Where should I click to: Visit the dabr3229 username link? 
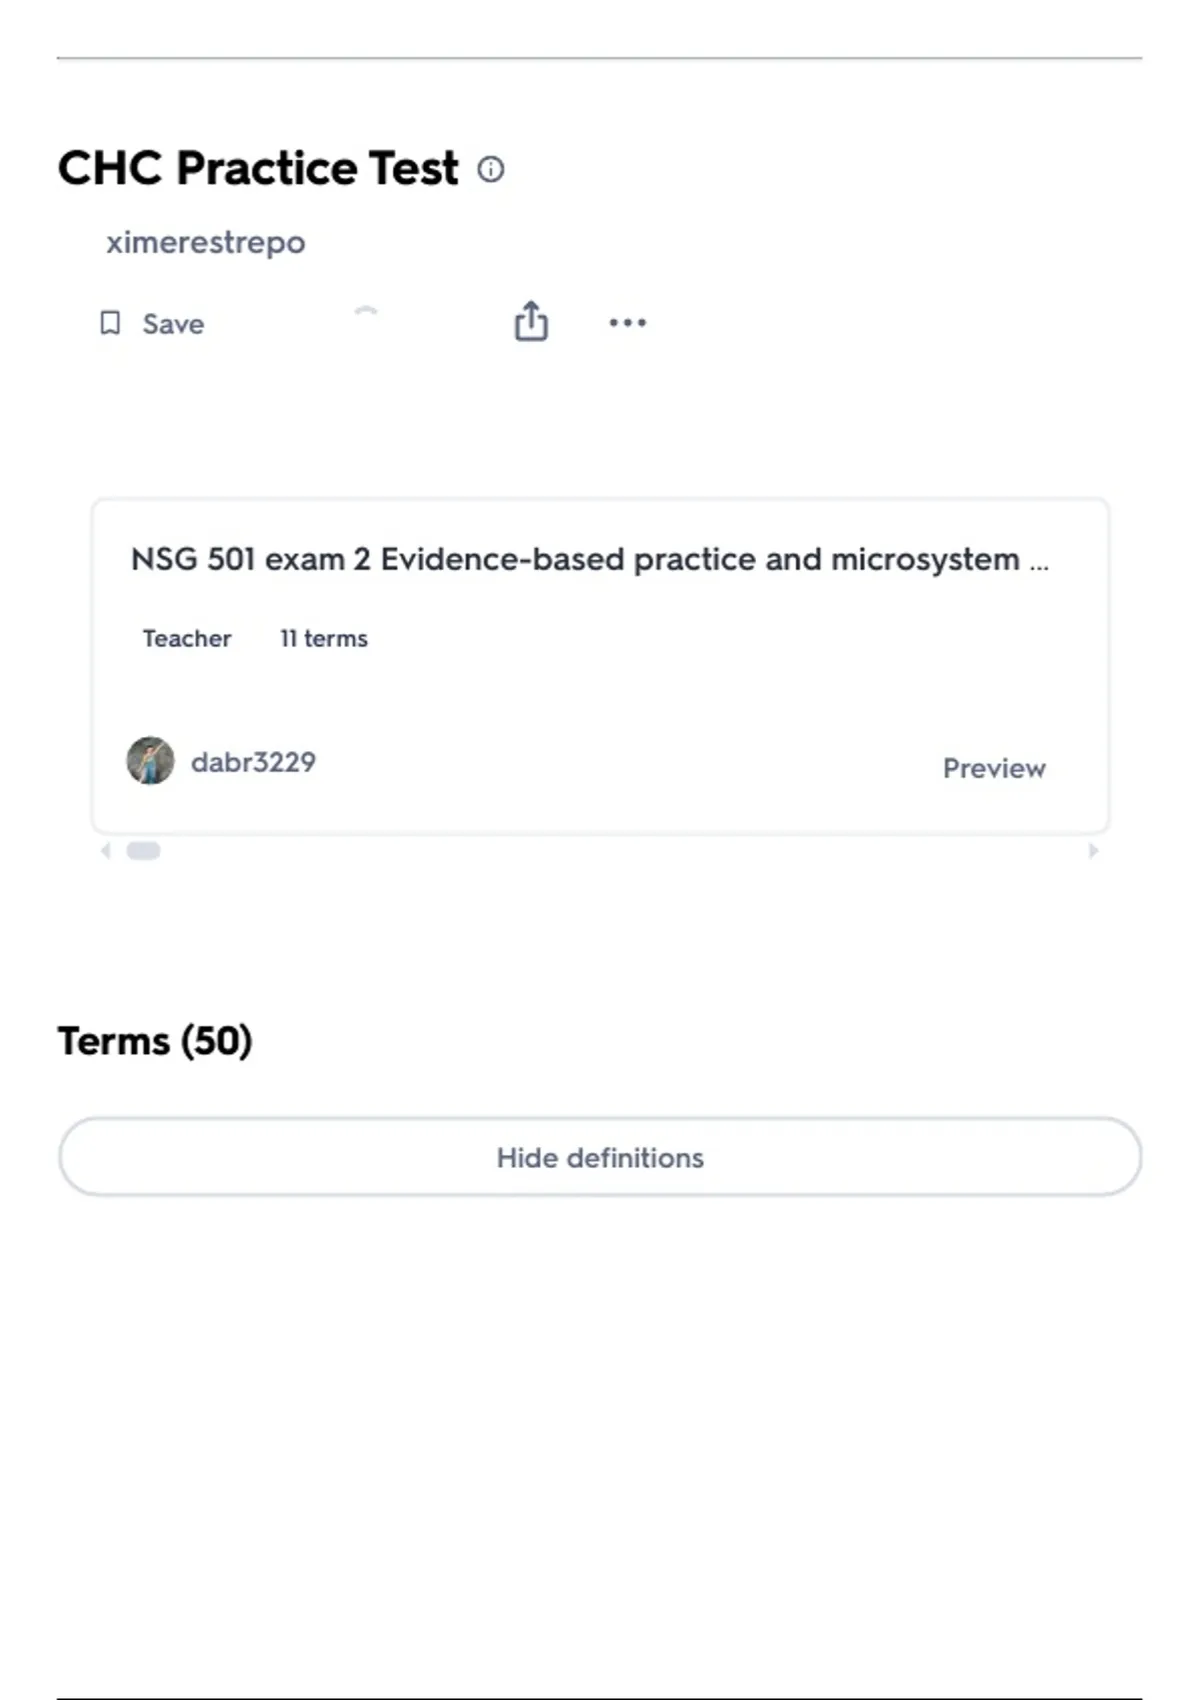click(x=253, y=762)
